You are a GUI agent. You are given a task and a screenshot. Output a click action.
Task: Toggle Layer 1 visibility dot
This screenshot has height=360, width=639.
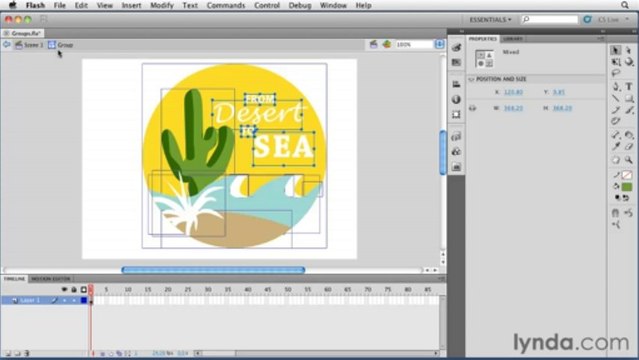pos(64,300)
